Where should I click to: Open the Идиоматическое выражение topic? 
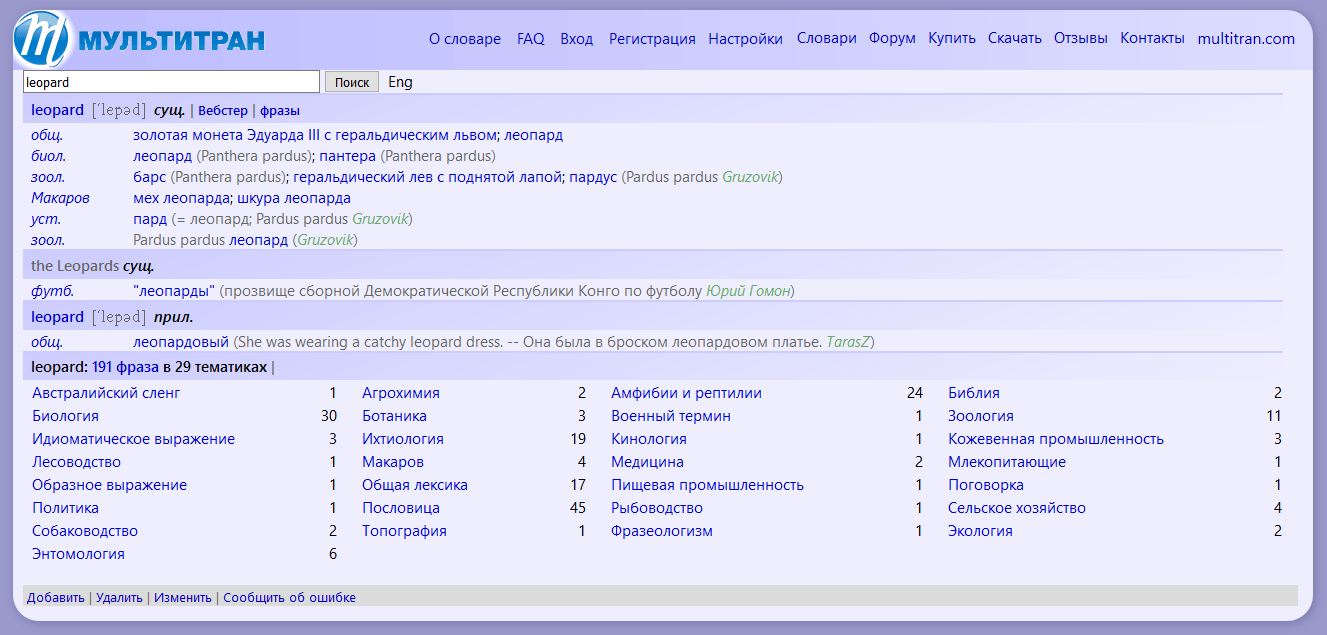click(x=133, y=439)
